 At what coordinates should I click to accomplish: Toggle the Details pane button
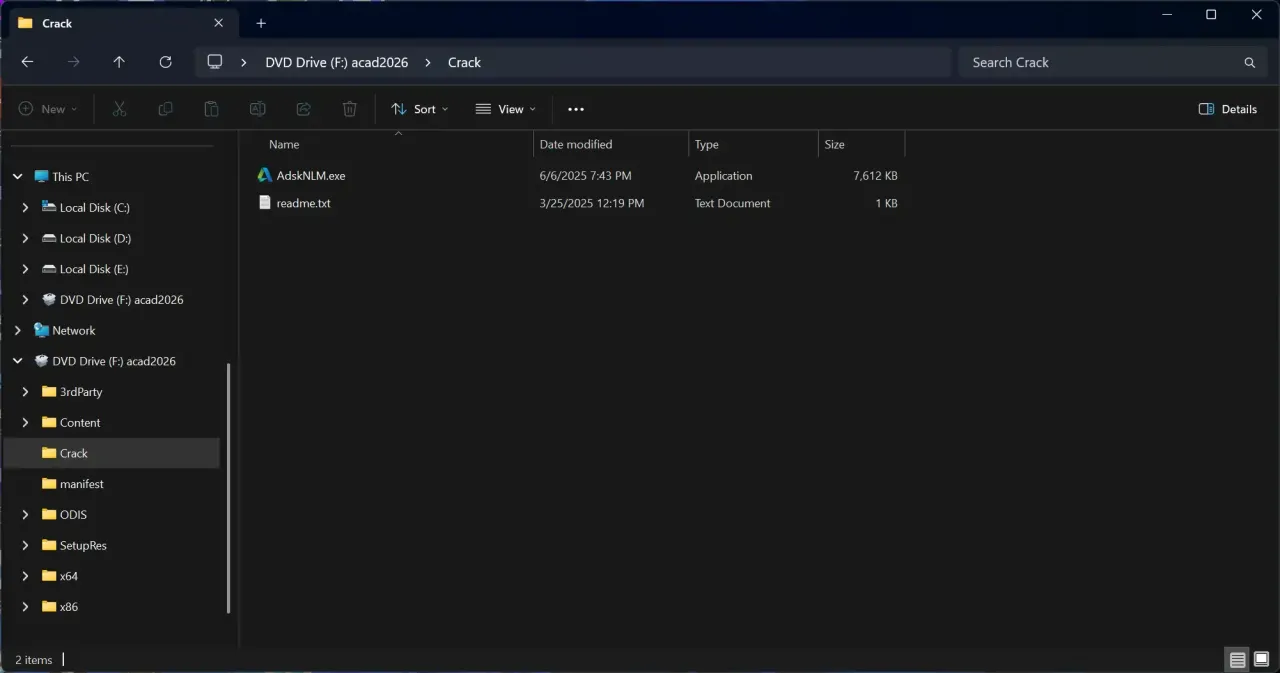[x=1228, y=109]
